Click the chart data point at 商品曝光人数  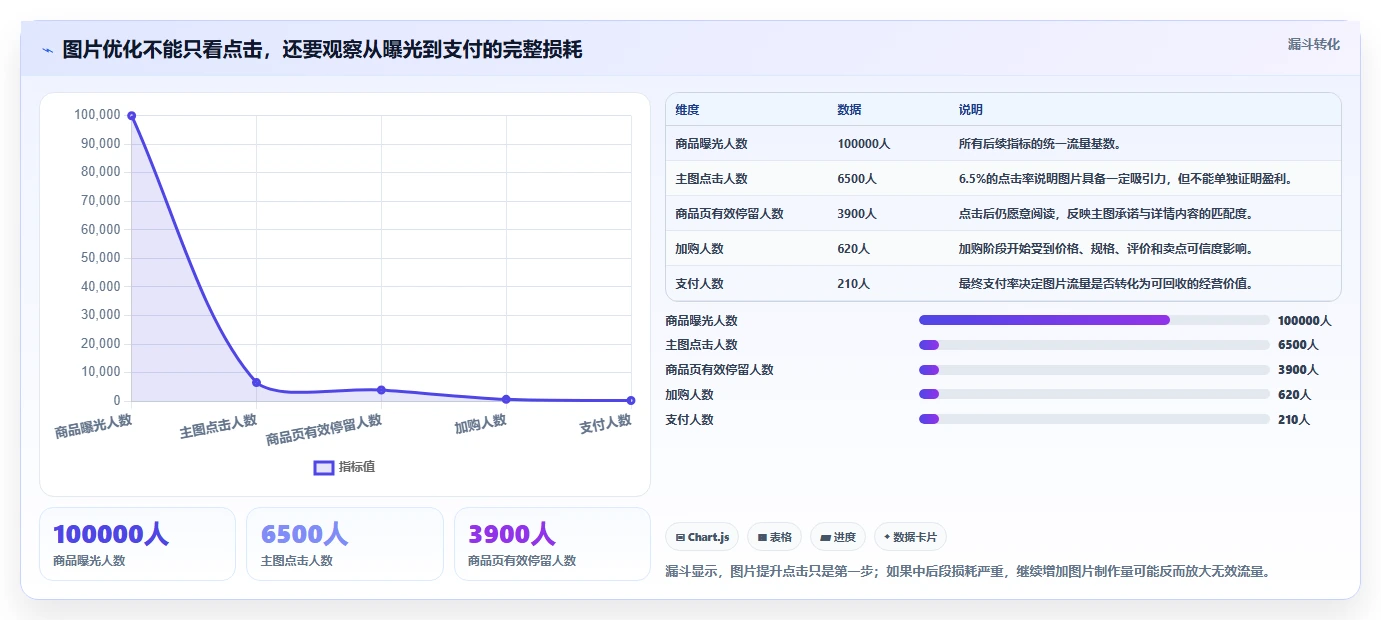click(x=131, y=116)
